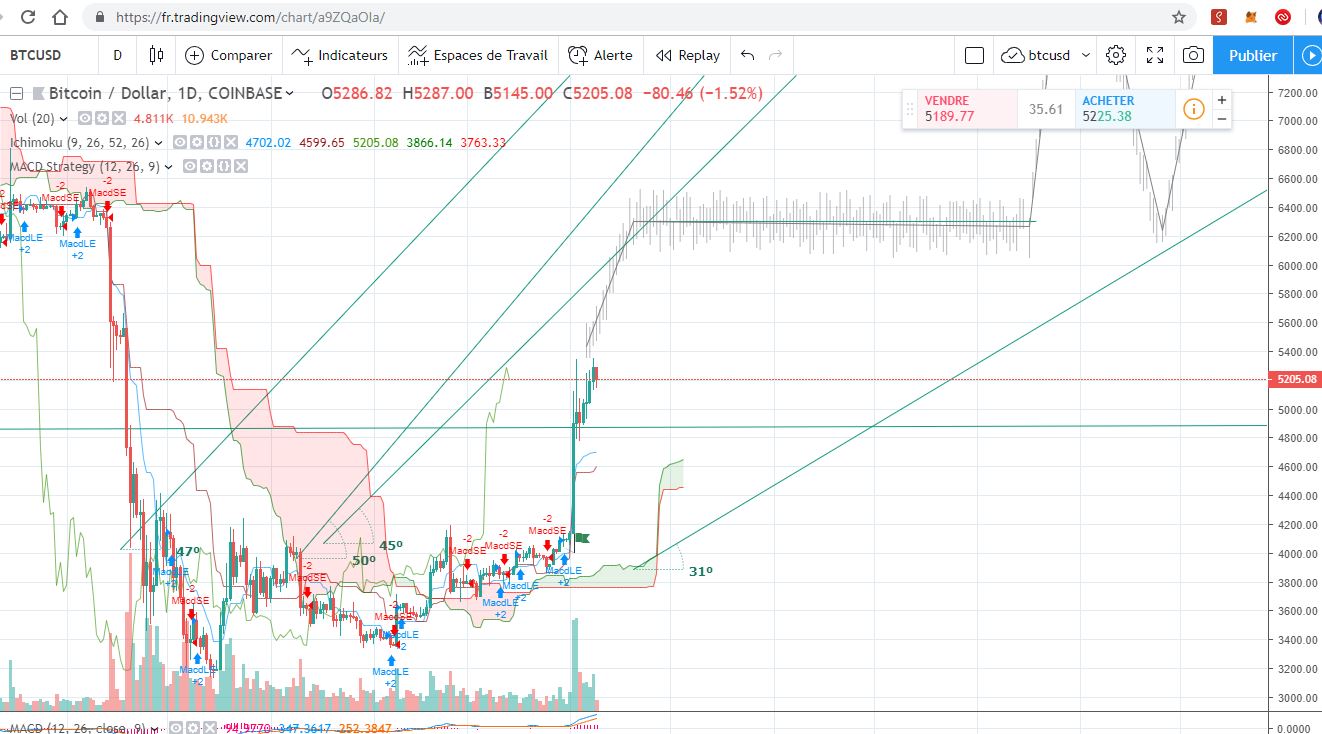Expand the Ichimoku indicator arrow
The height and width of the screenshot is (734, 1322).
tap(158, 143)
